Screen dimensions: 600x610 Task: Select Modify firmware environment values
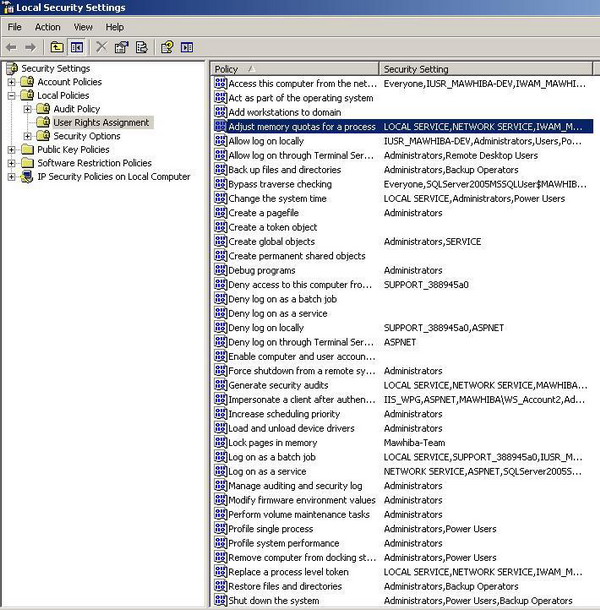tap(302, 500)
